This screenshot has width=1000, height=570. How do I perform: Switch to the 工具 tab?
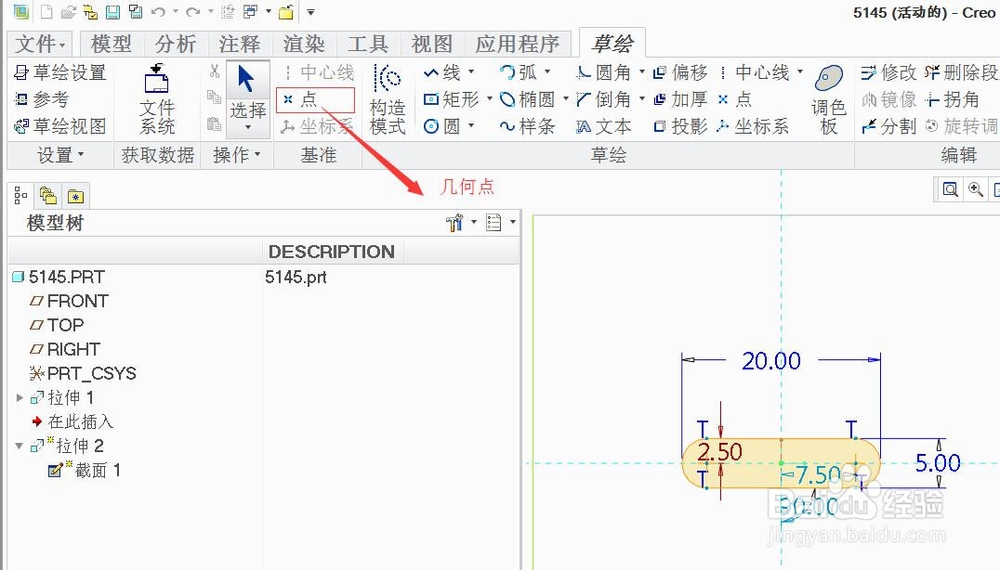pyautogui.click(x=368, y=44)
